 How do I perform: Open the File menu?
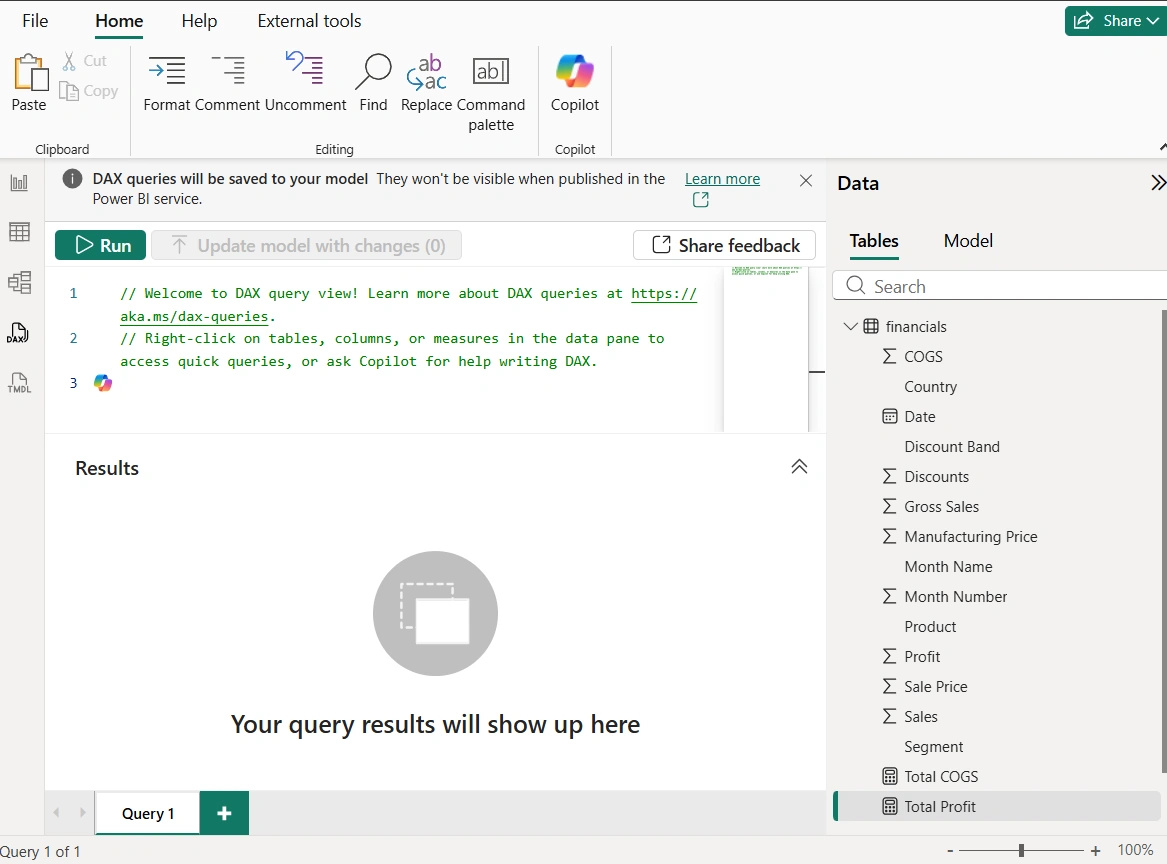click(35, 21)
